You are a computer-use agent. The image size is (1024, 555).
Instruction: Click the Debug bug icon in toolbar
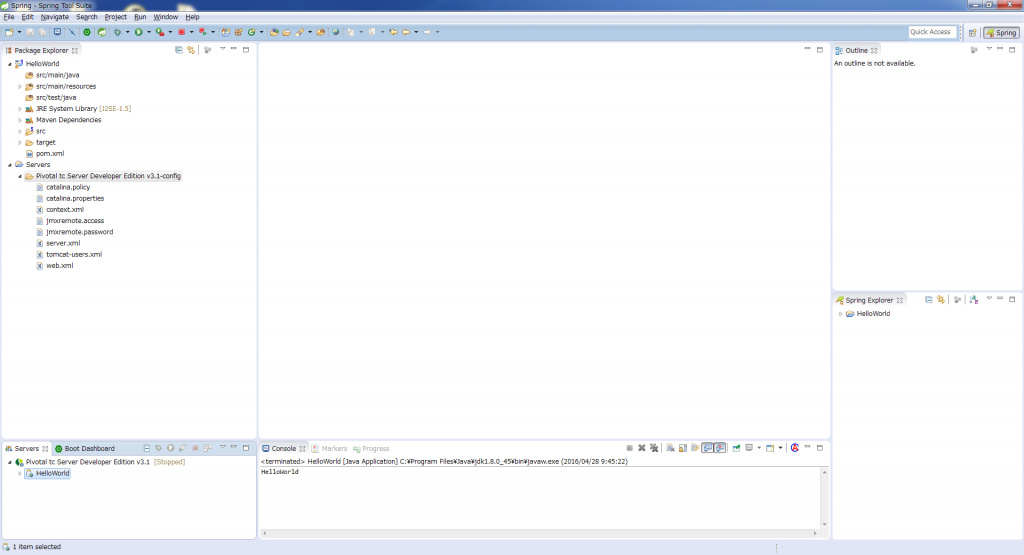(118, 32)
